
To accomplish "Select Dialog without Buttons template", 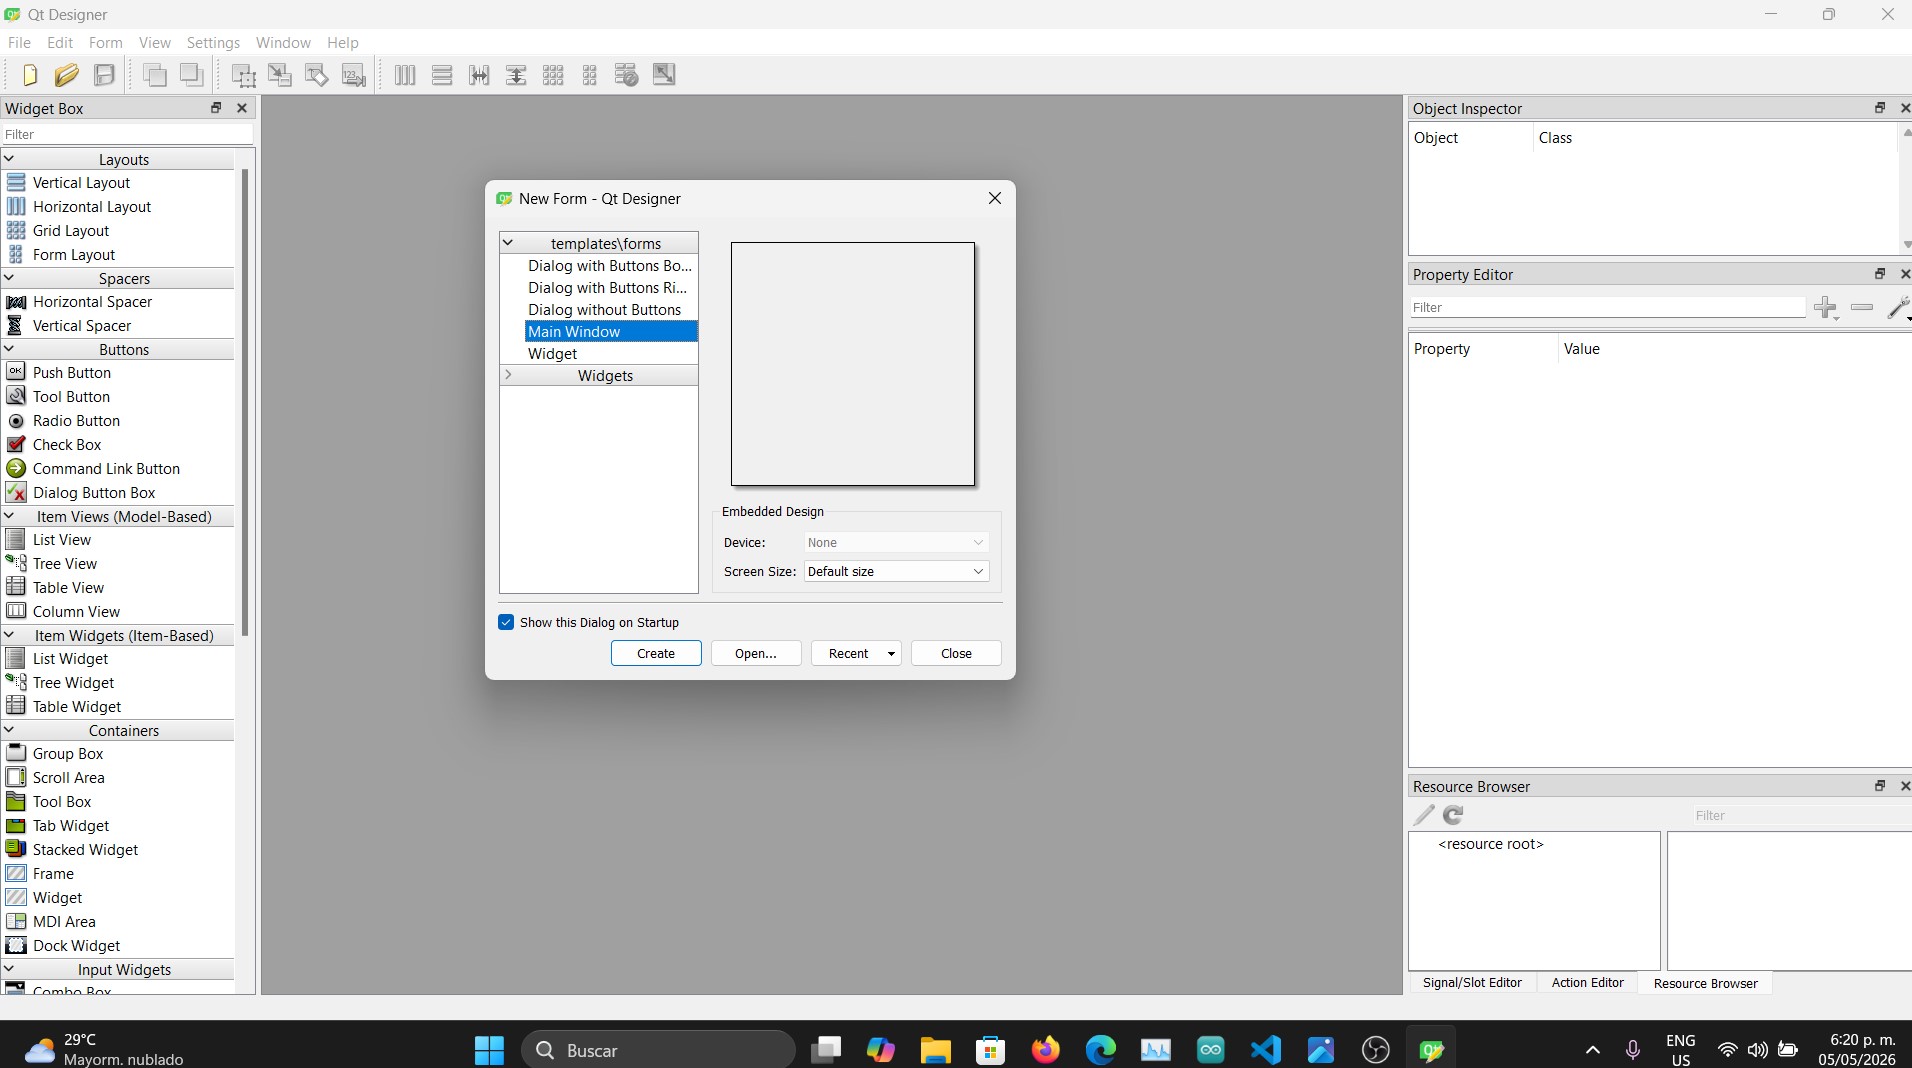I will (604, 310).
